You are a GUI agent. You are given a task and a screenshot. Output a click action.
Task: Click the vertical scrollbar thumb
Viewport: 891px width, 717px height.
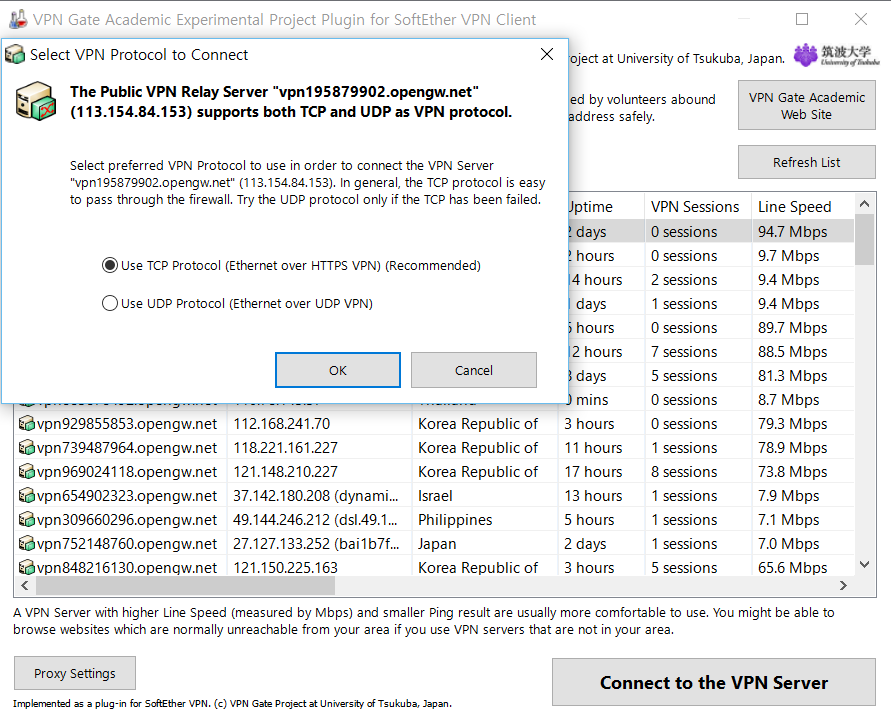(x=864, y=240)
